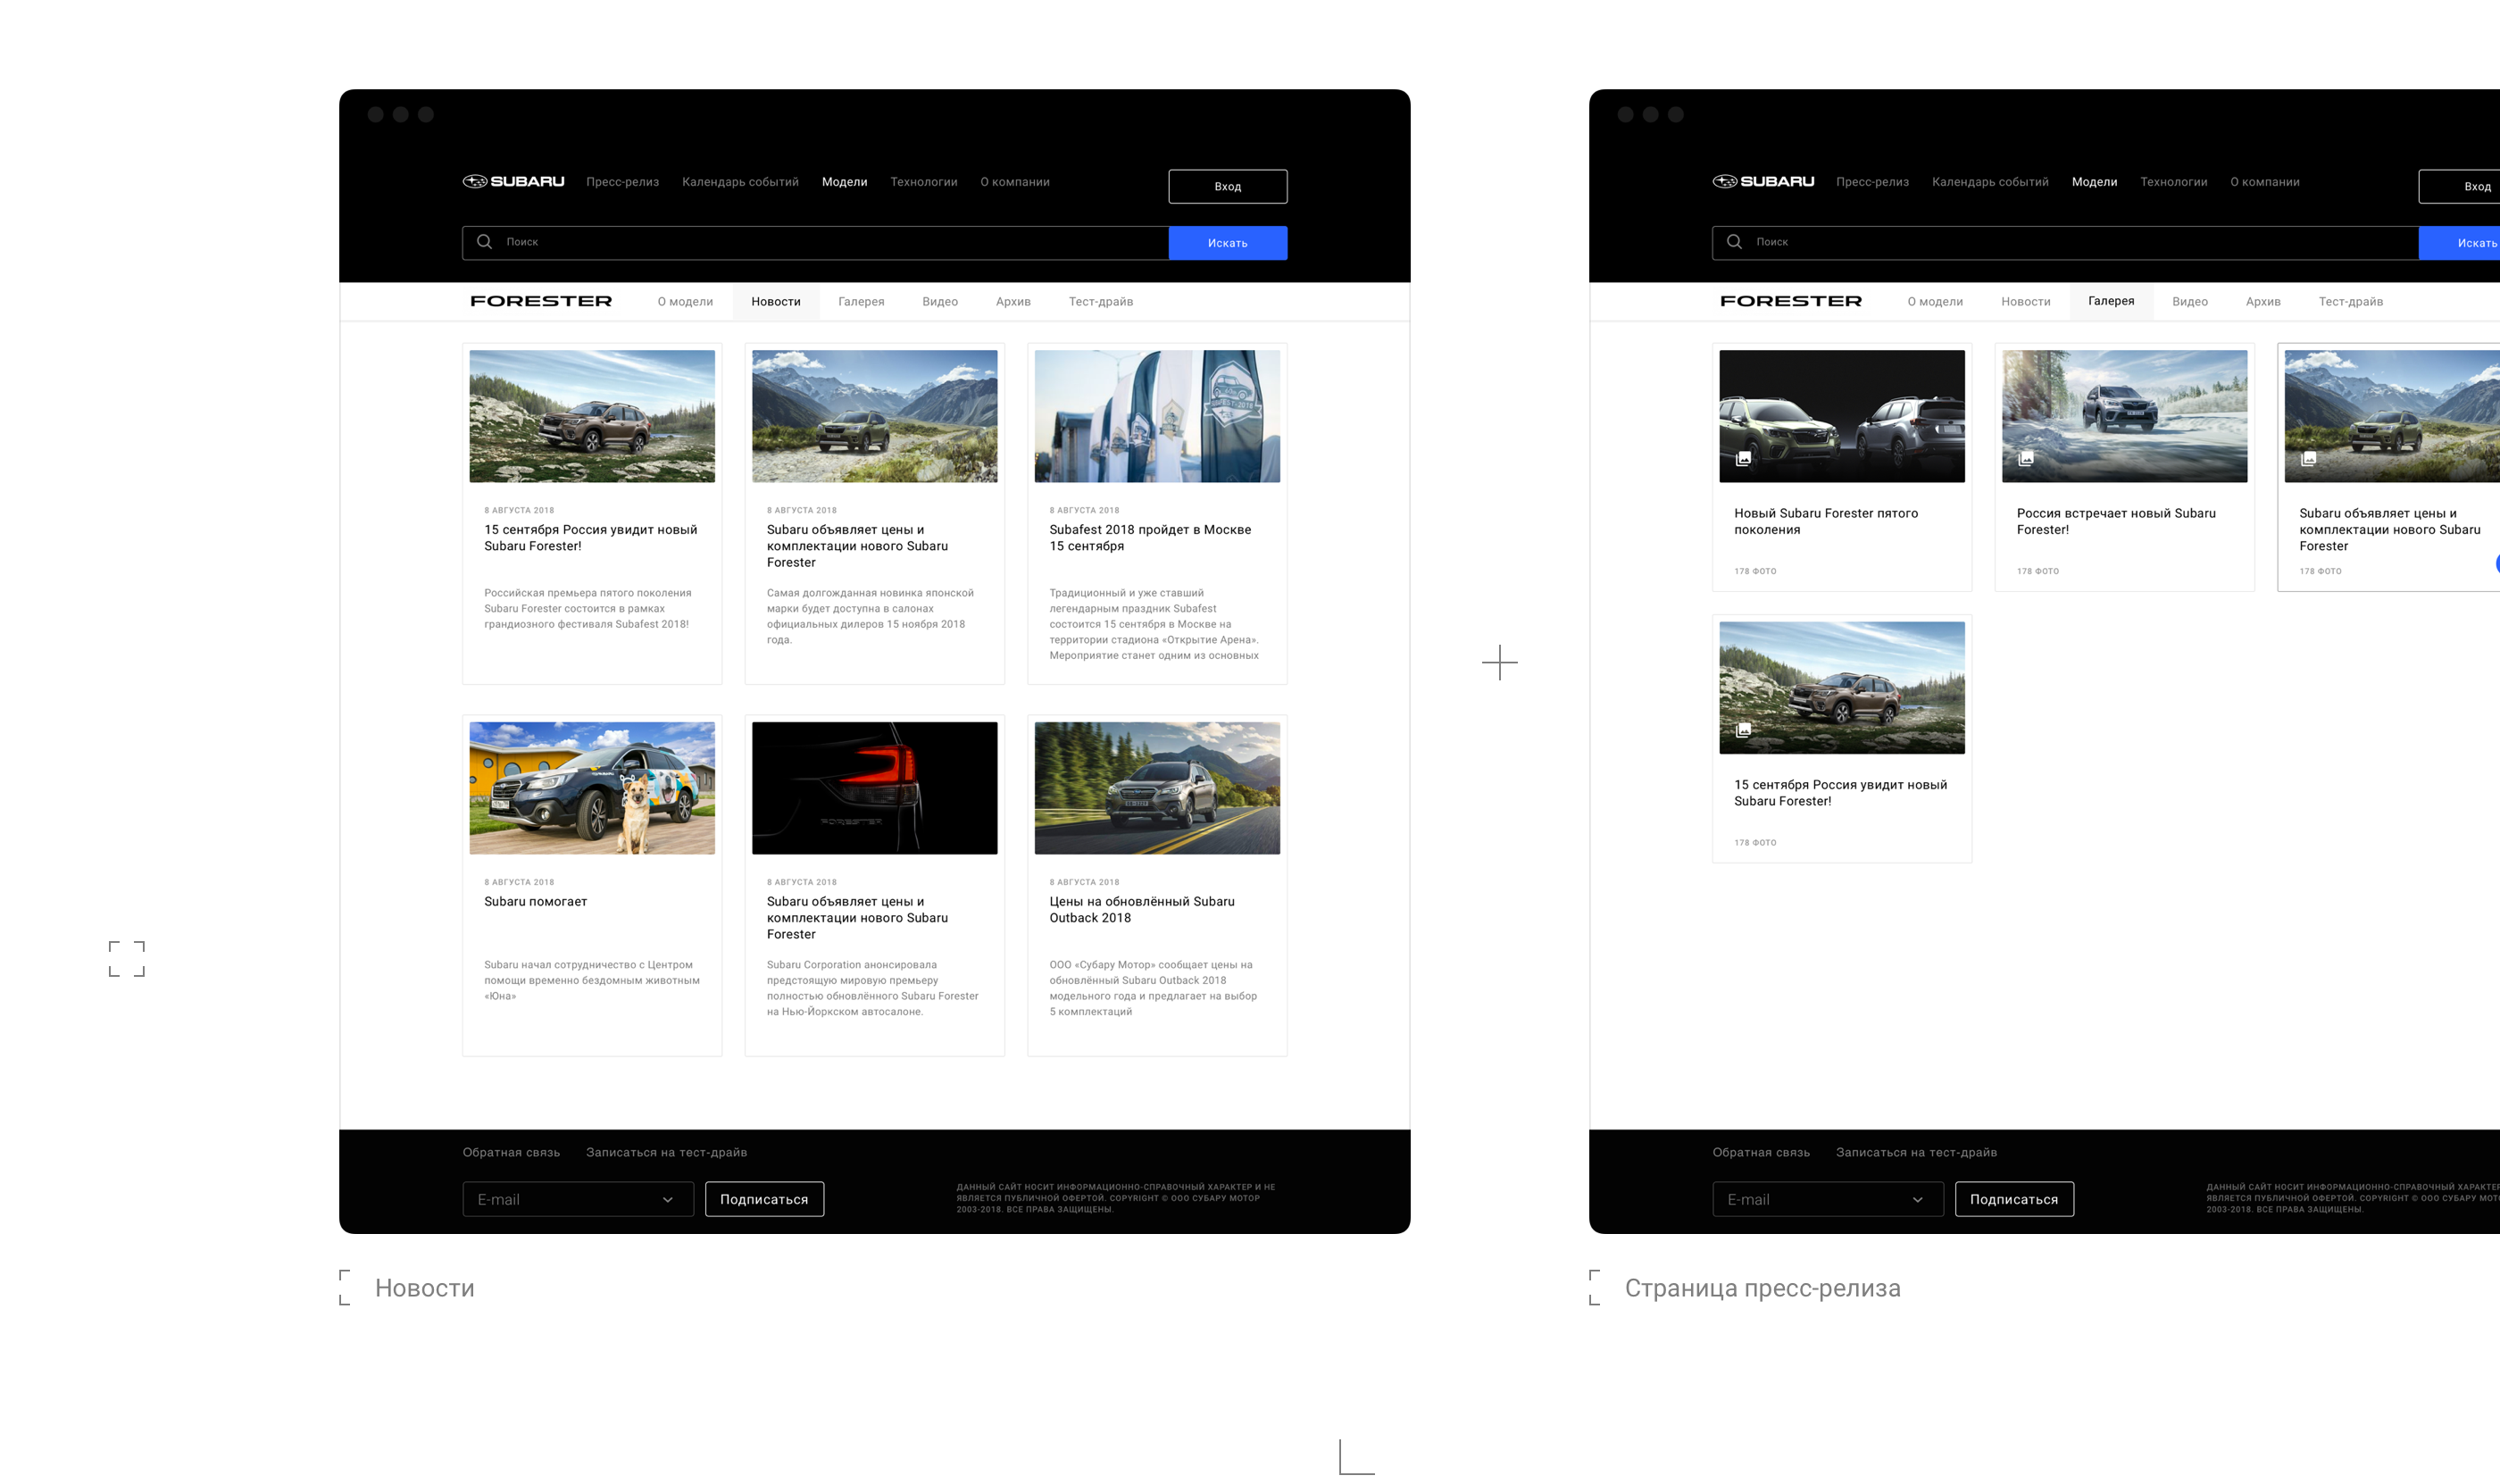Open Видео tab in the press-release window
The image size is (2500, 1484).
tap(2190, 302)
